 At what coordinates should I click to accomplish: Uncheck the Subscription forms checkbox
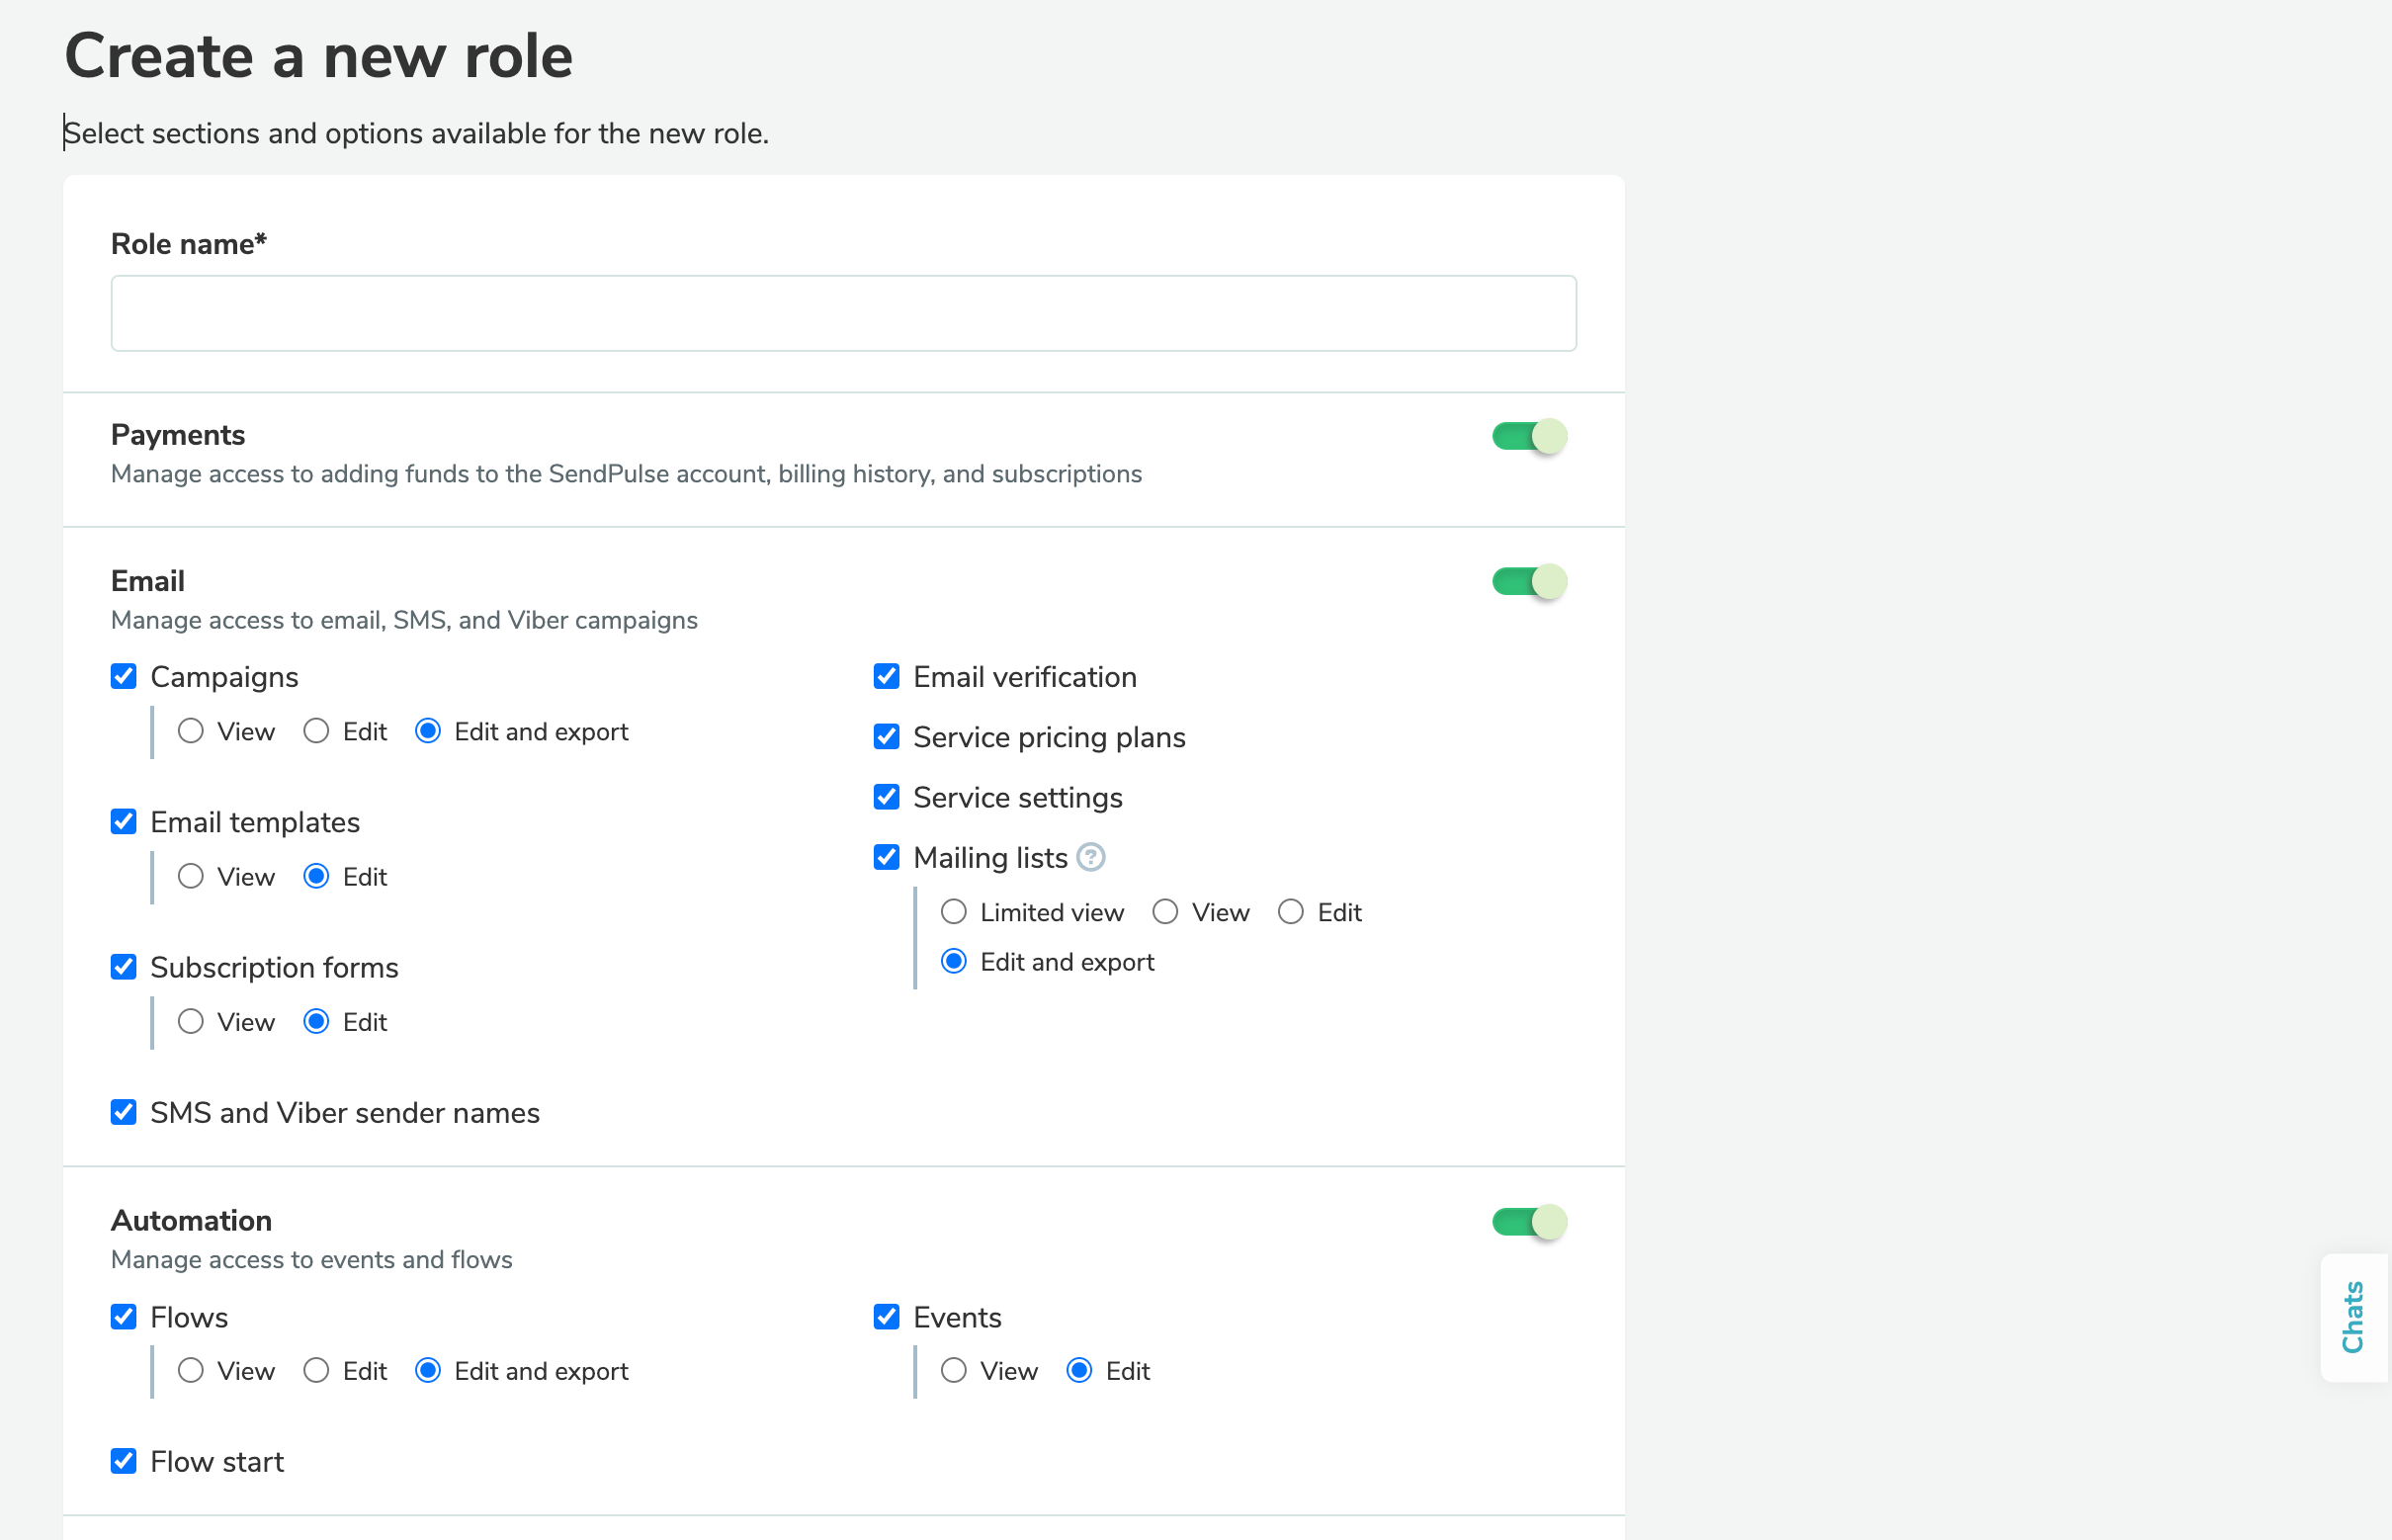pos(123,966)
